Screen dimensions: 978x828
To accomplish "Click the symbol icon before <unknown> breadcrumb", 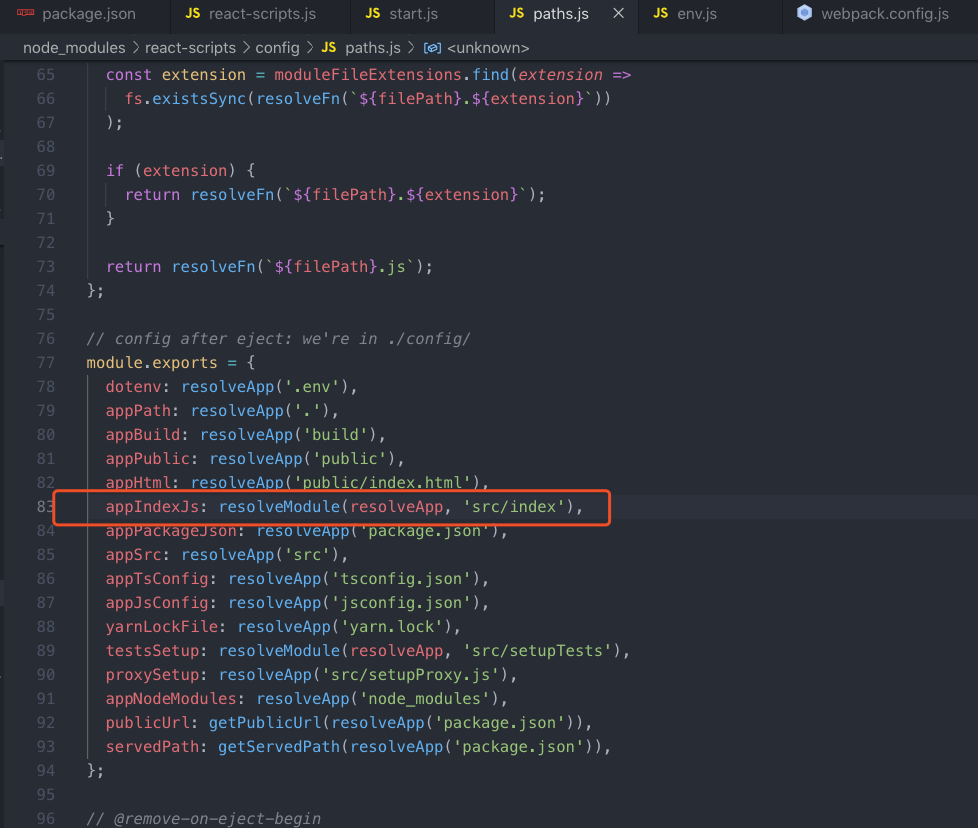I will [432, 48].
